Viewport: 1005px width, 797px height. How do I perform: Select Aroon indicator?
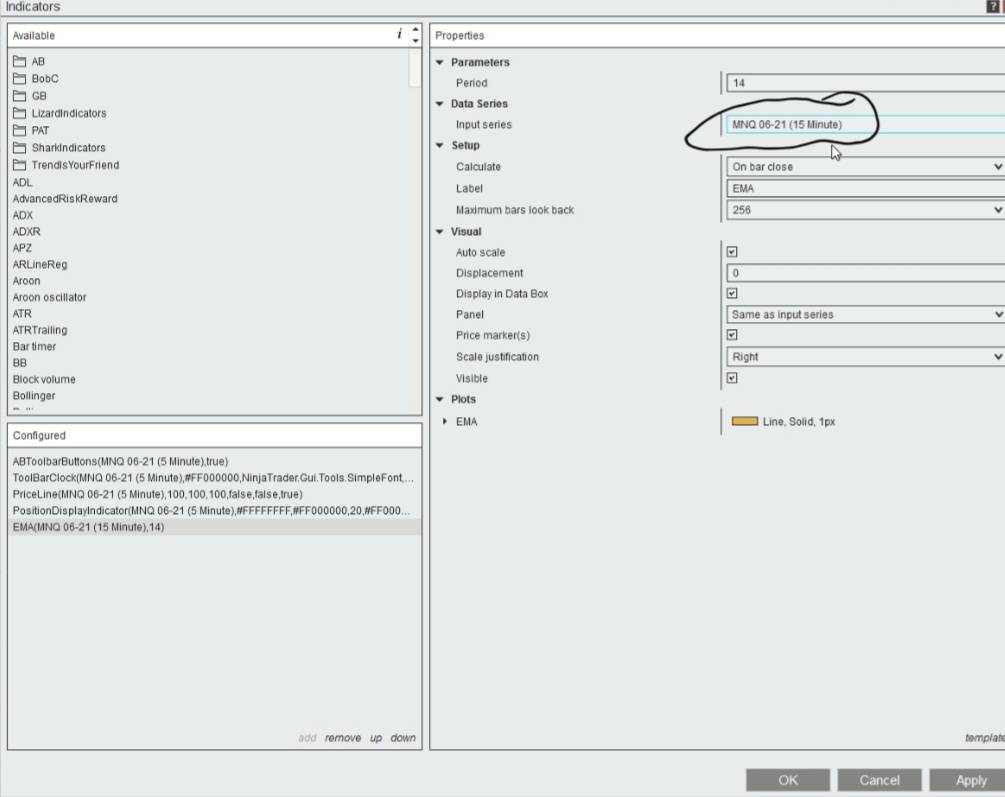(x=26, y=281)
